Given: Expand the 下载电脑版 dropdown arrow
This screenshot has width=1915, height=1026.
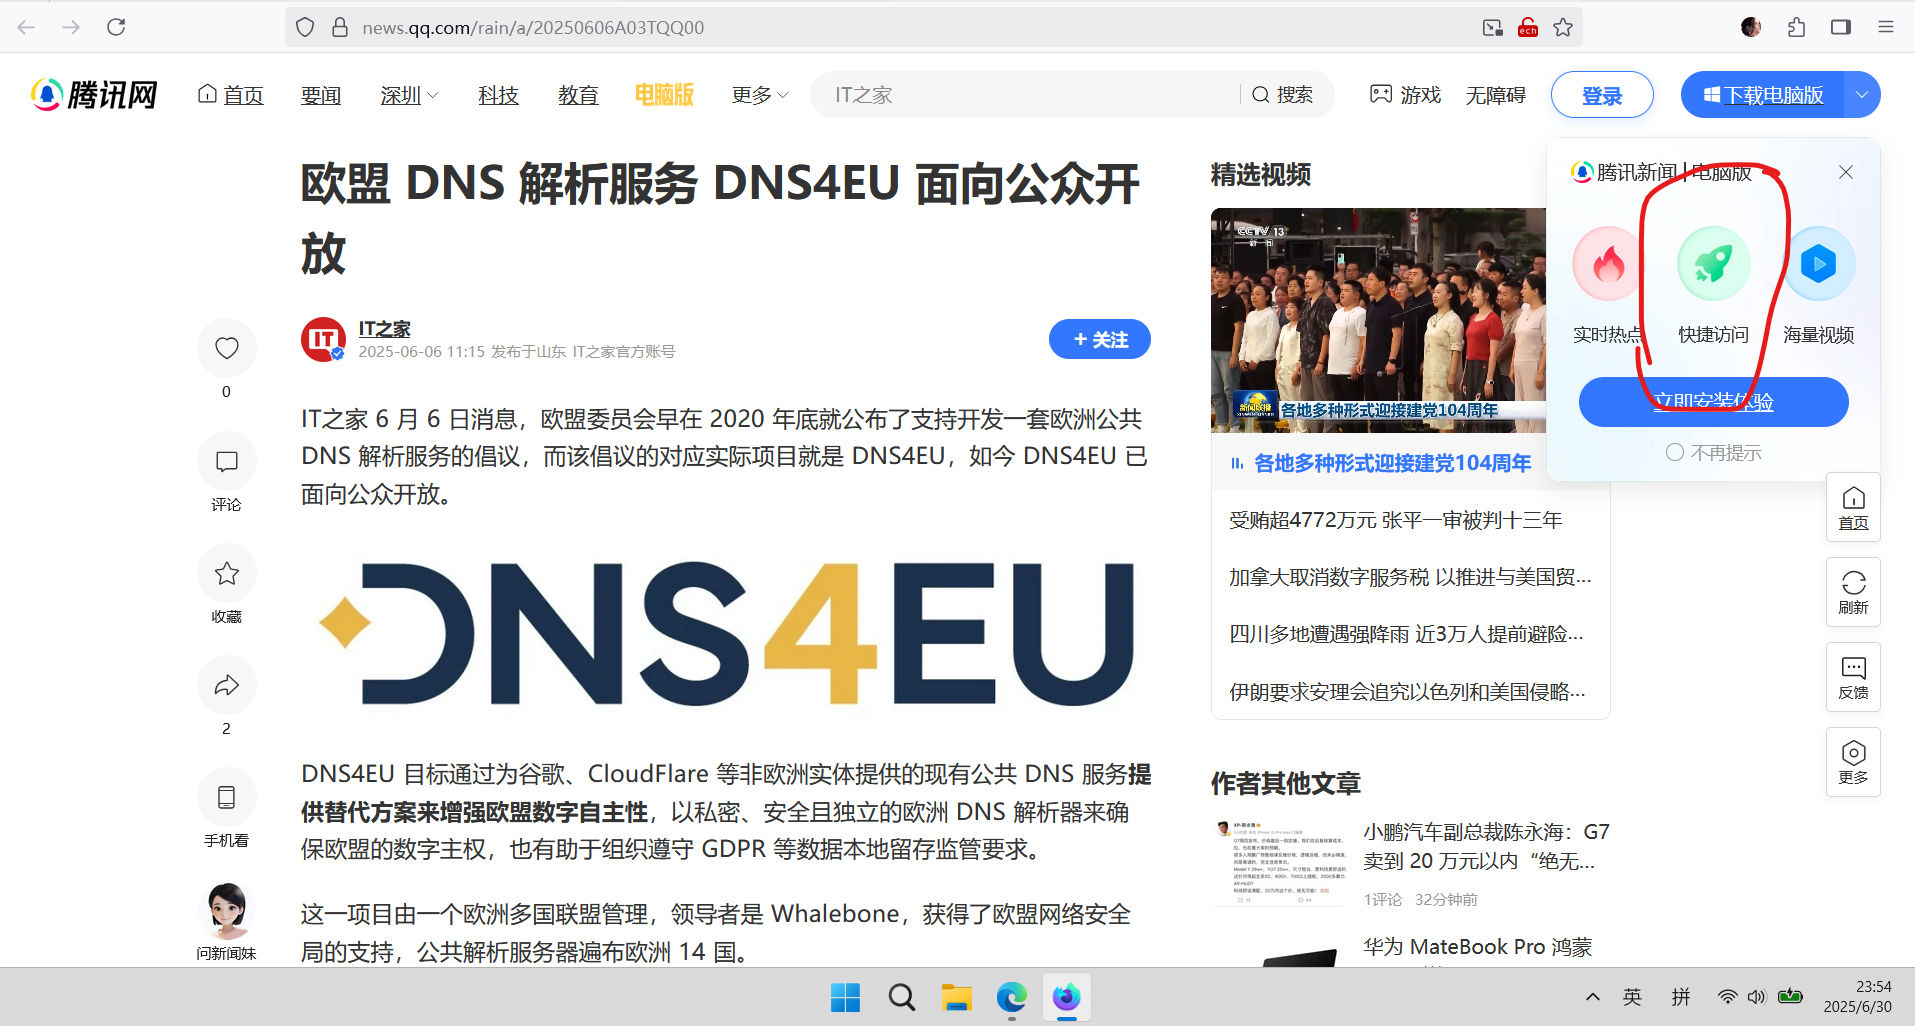Looking at the screenshot, I should point(1862,94).
